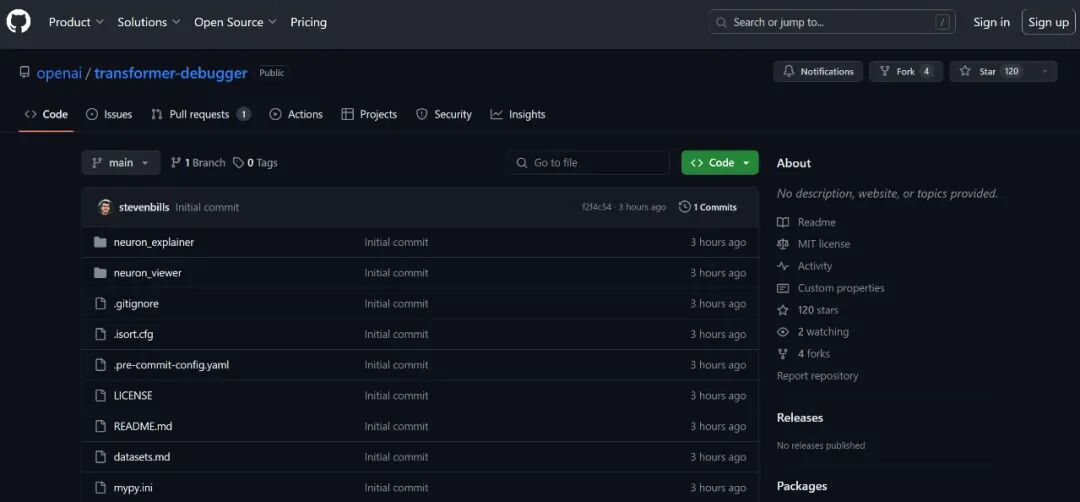Open the .gitignore file
1080x502 pixels.
pyautogui.click(x=136, y=304)
